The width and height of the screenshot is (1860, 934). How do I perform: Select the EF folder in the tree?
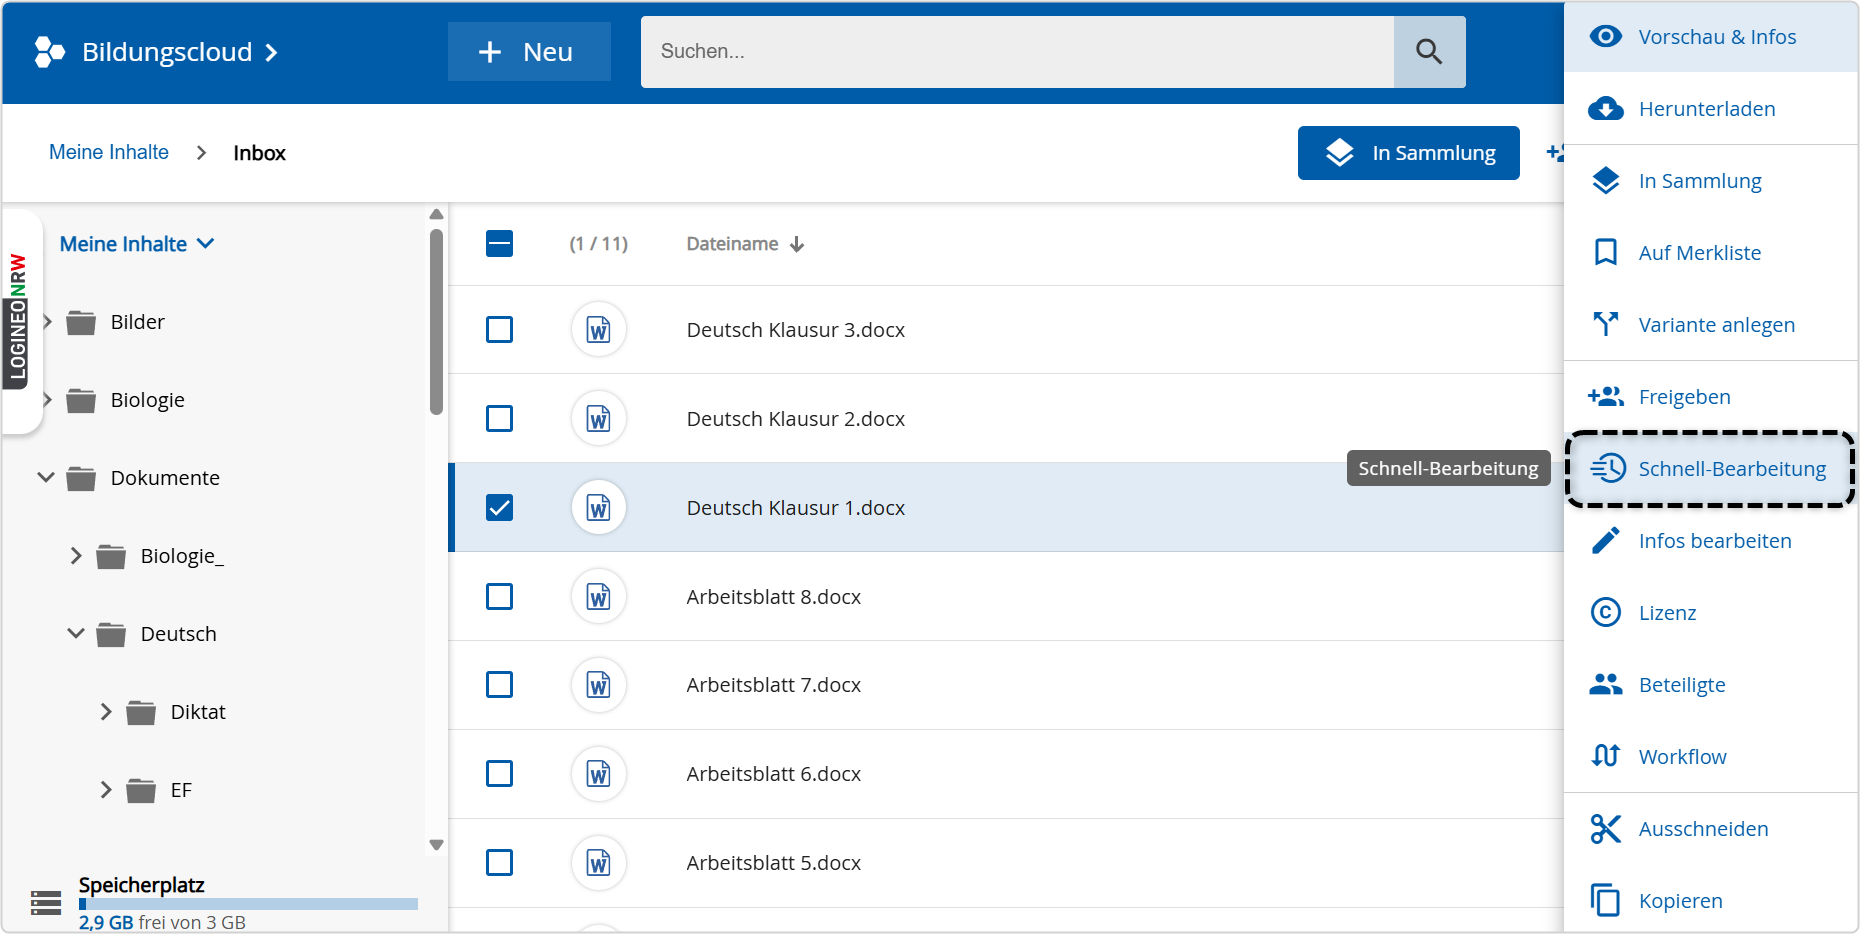181,790
